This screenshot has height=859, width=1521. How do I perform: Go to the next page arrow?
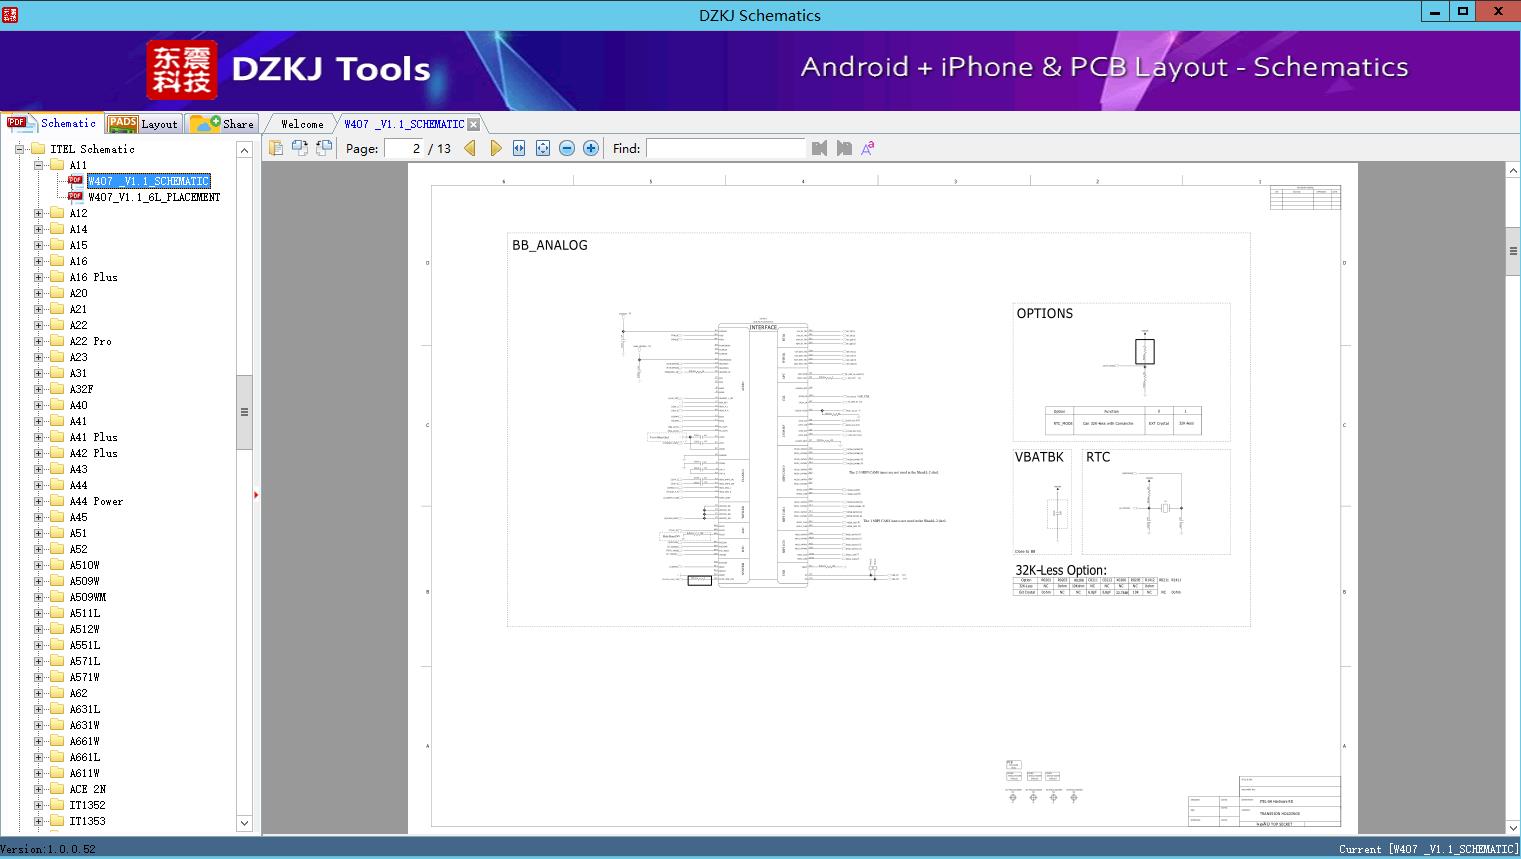tap(495, 148)
